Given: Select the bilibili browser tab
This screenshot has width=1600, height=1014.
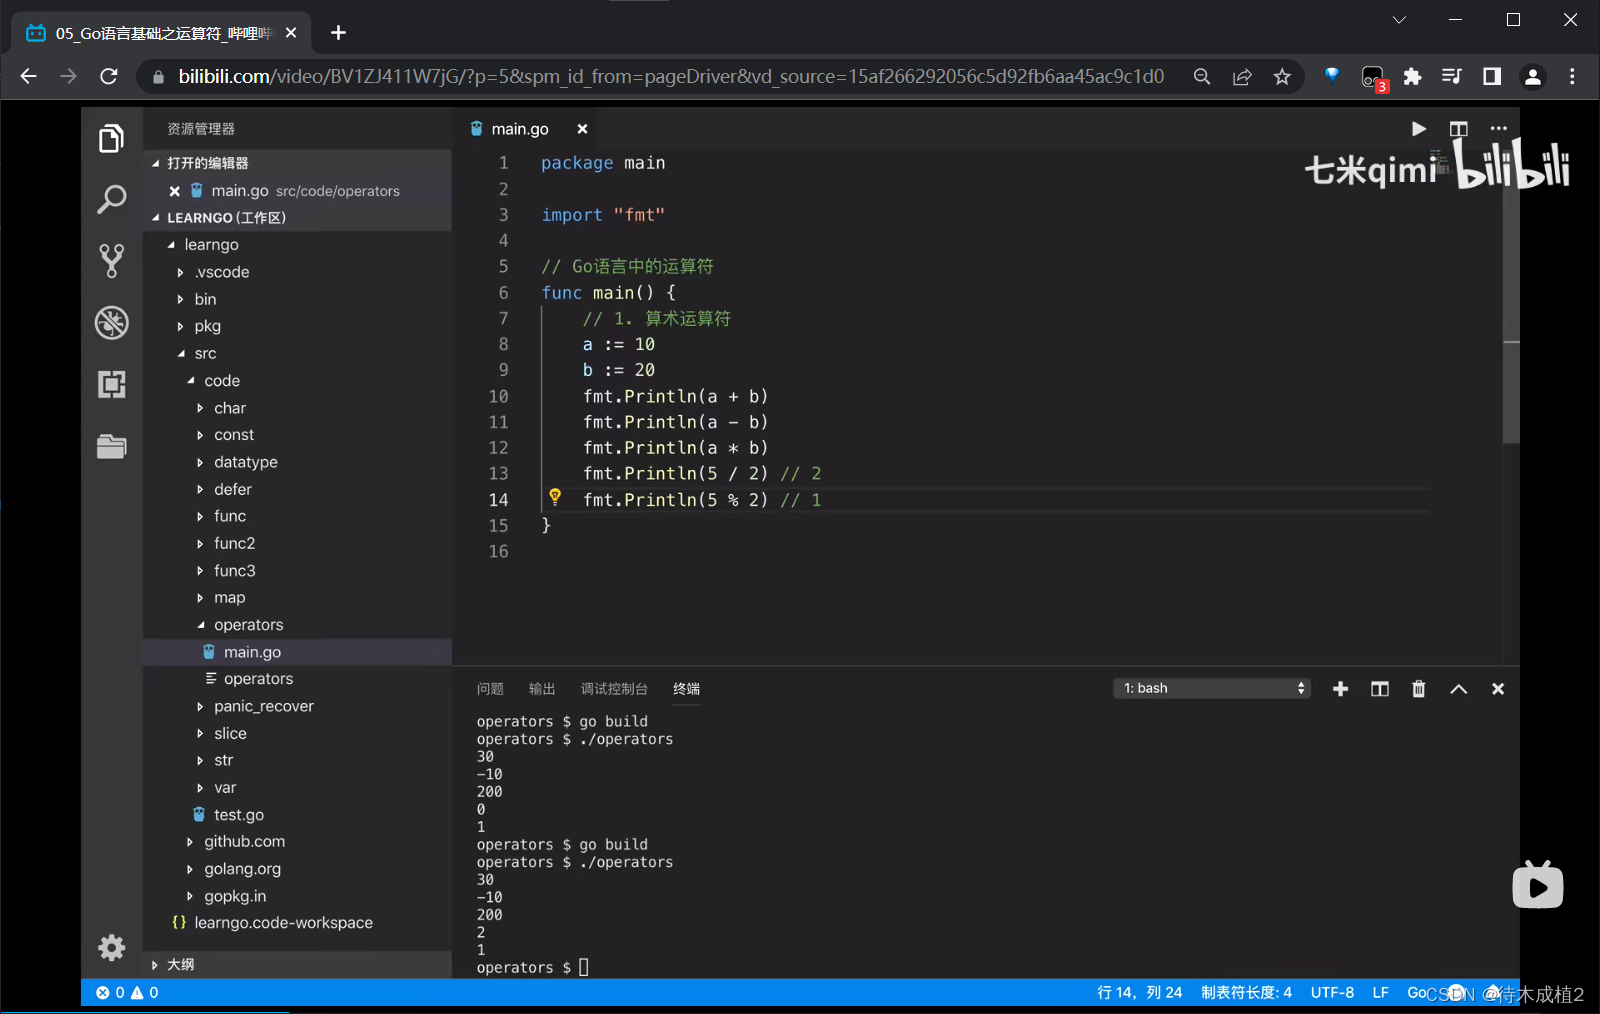Looking at the screenshot, I should click(x=161, y=33).
